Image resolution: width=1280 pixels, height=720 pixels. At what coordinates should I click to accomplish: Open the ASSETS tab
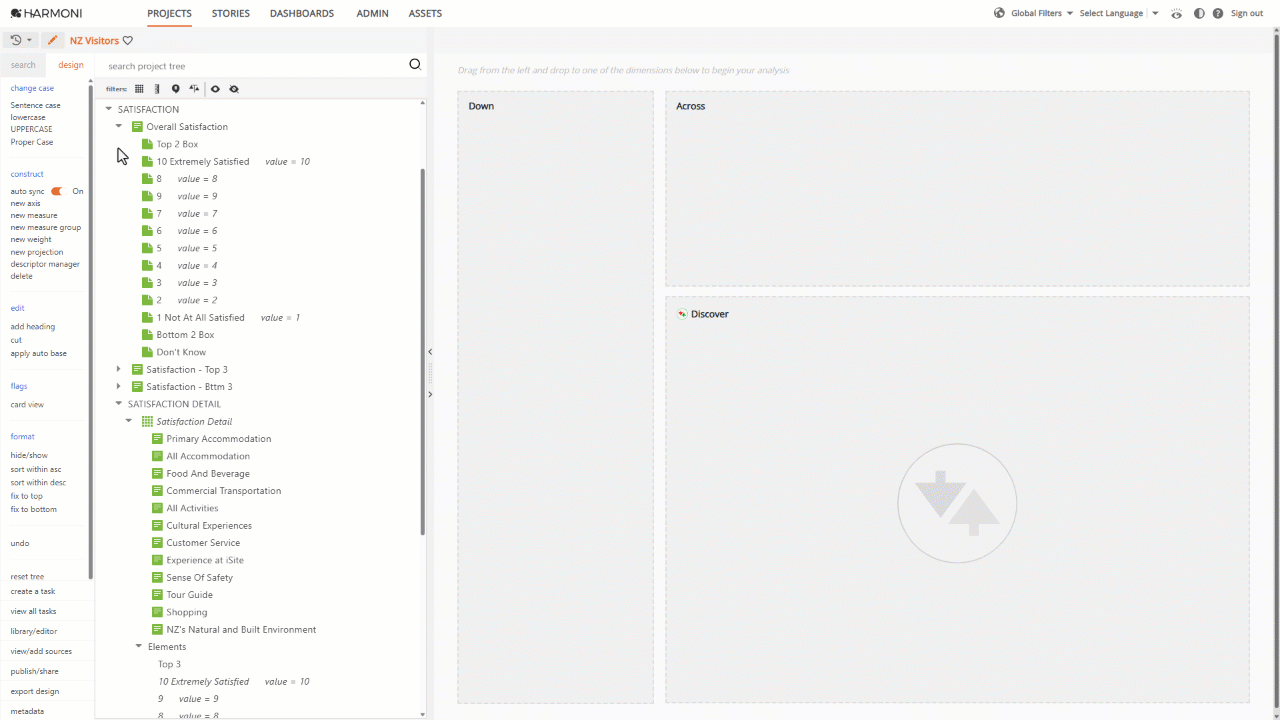click(x=425, y=14)
